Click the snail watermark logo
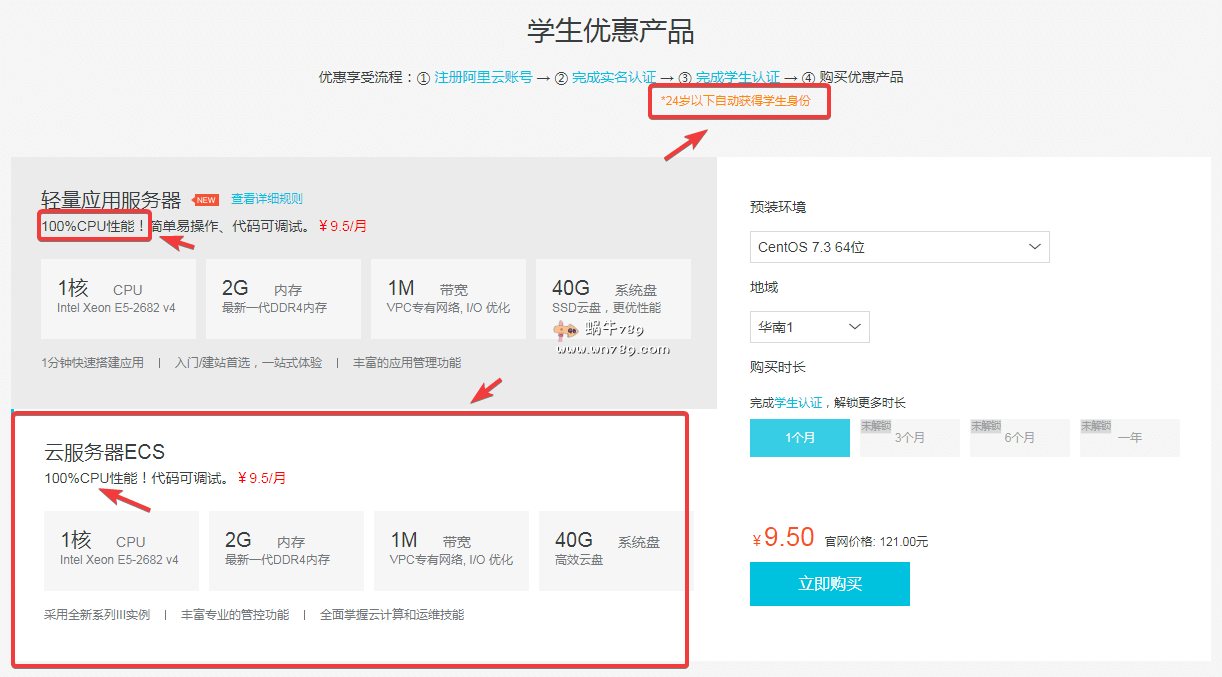 tap(566, 329)
